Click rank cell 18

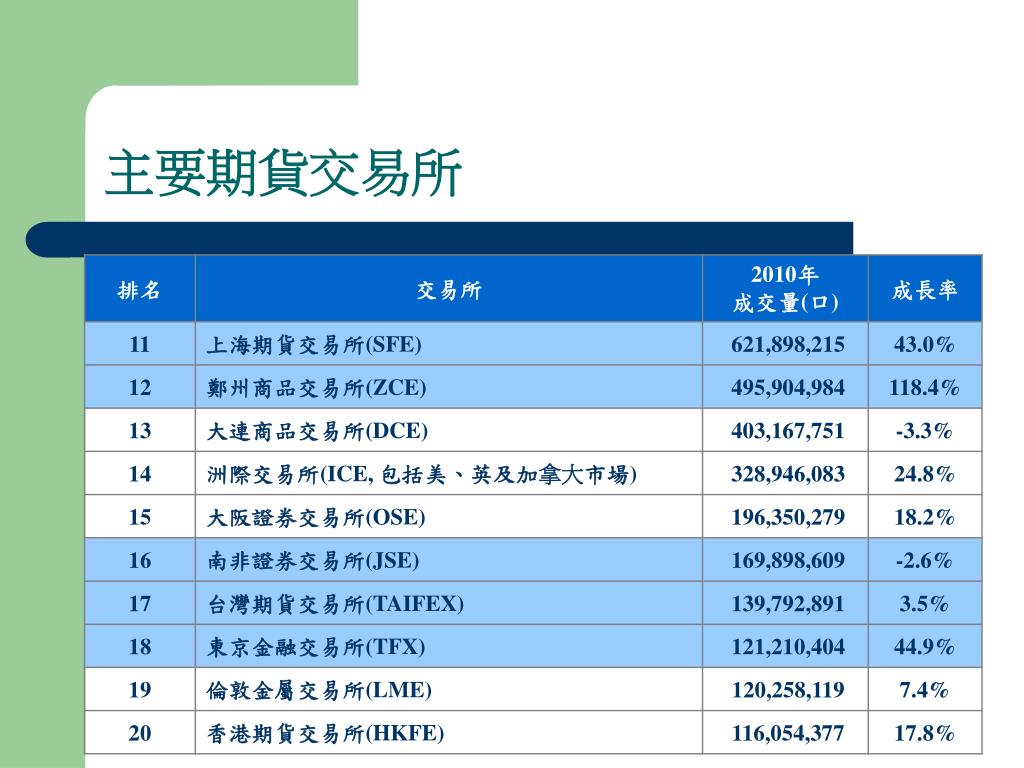tap(140, 646)
